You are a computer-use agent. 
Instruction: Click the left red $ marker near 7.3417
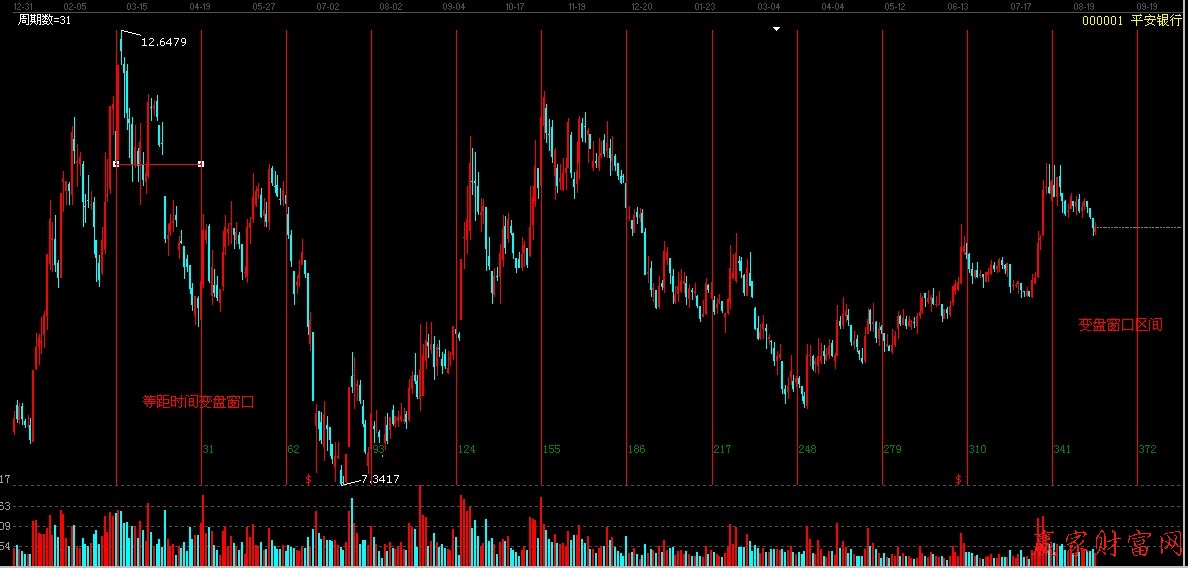pos(308,480)
